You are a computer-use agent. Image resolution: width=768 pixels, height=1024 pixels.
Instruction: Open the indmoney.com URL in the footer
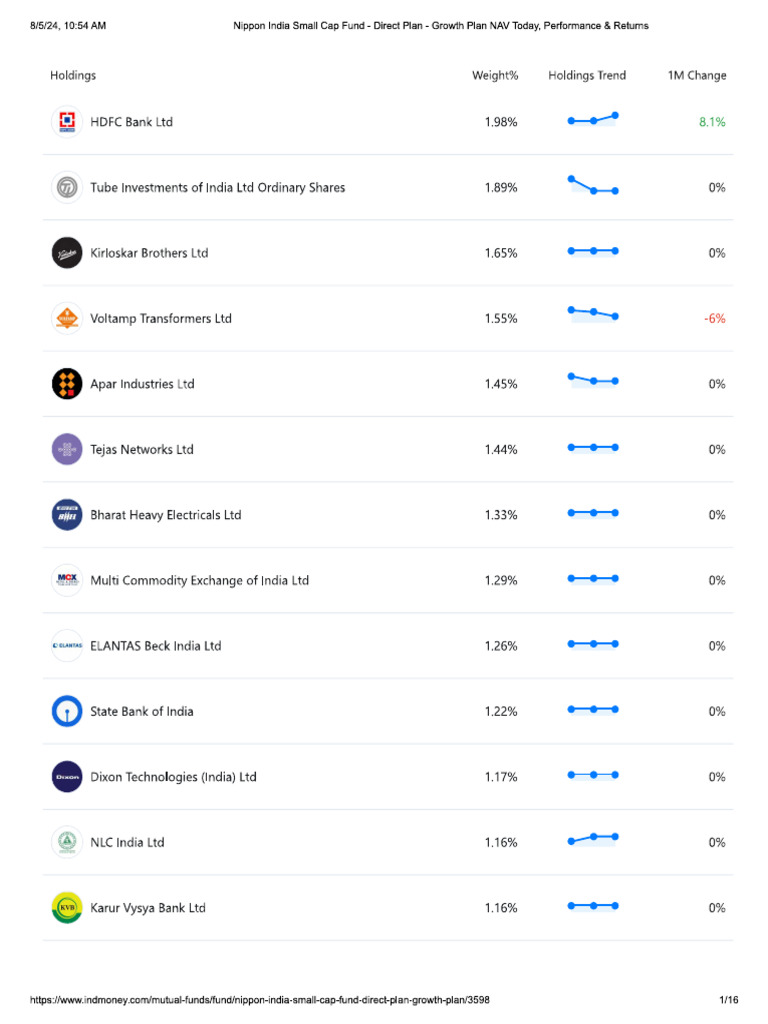coord(260,1000)
